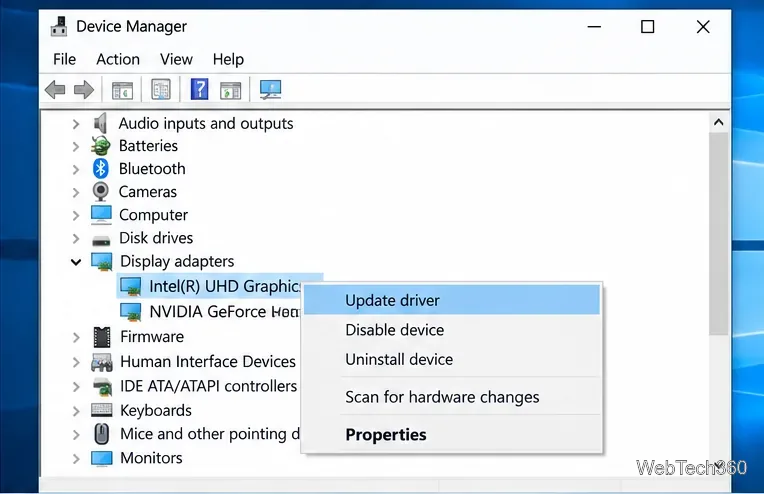Viewport: 764px width, 494px height.
Task: Click the Cameras webcam icon
Action: click(x=100, y=191)
